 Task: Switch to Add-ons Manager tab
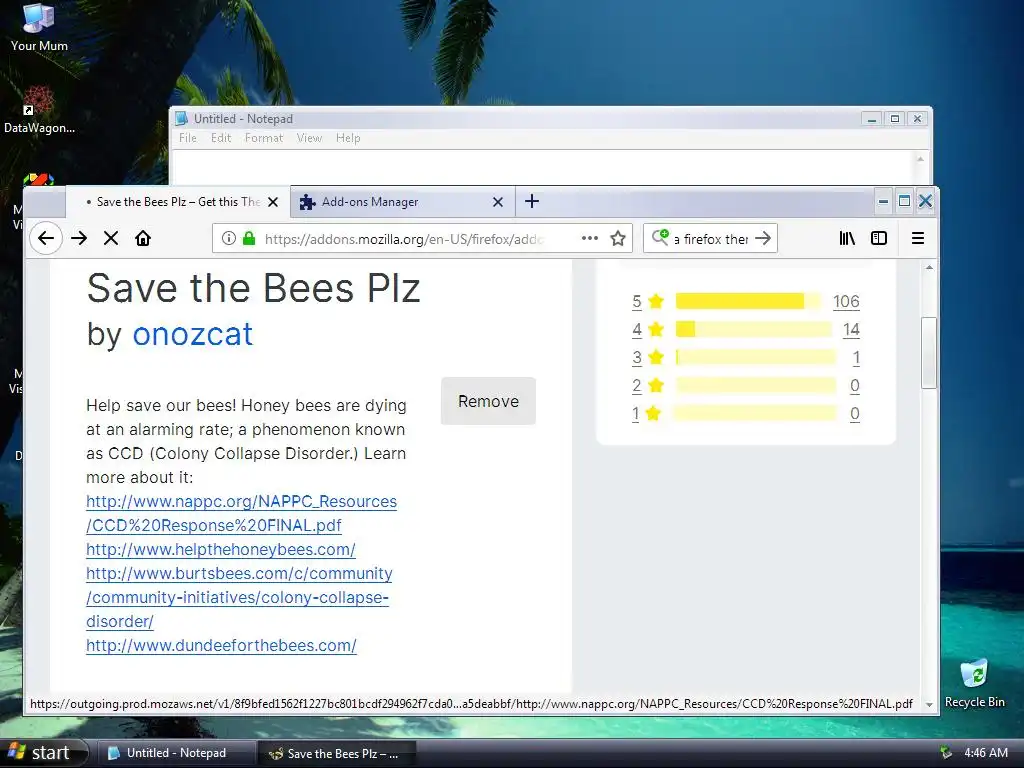tap(402, 202)
